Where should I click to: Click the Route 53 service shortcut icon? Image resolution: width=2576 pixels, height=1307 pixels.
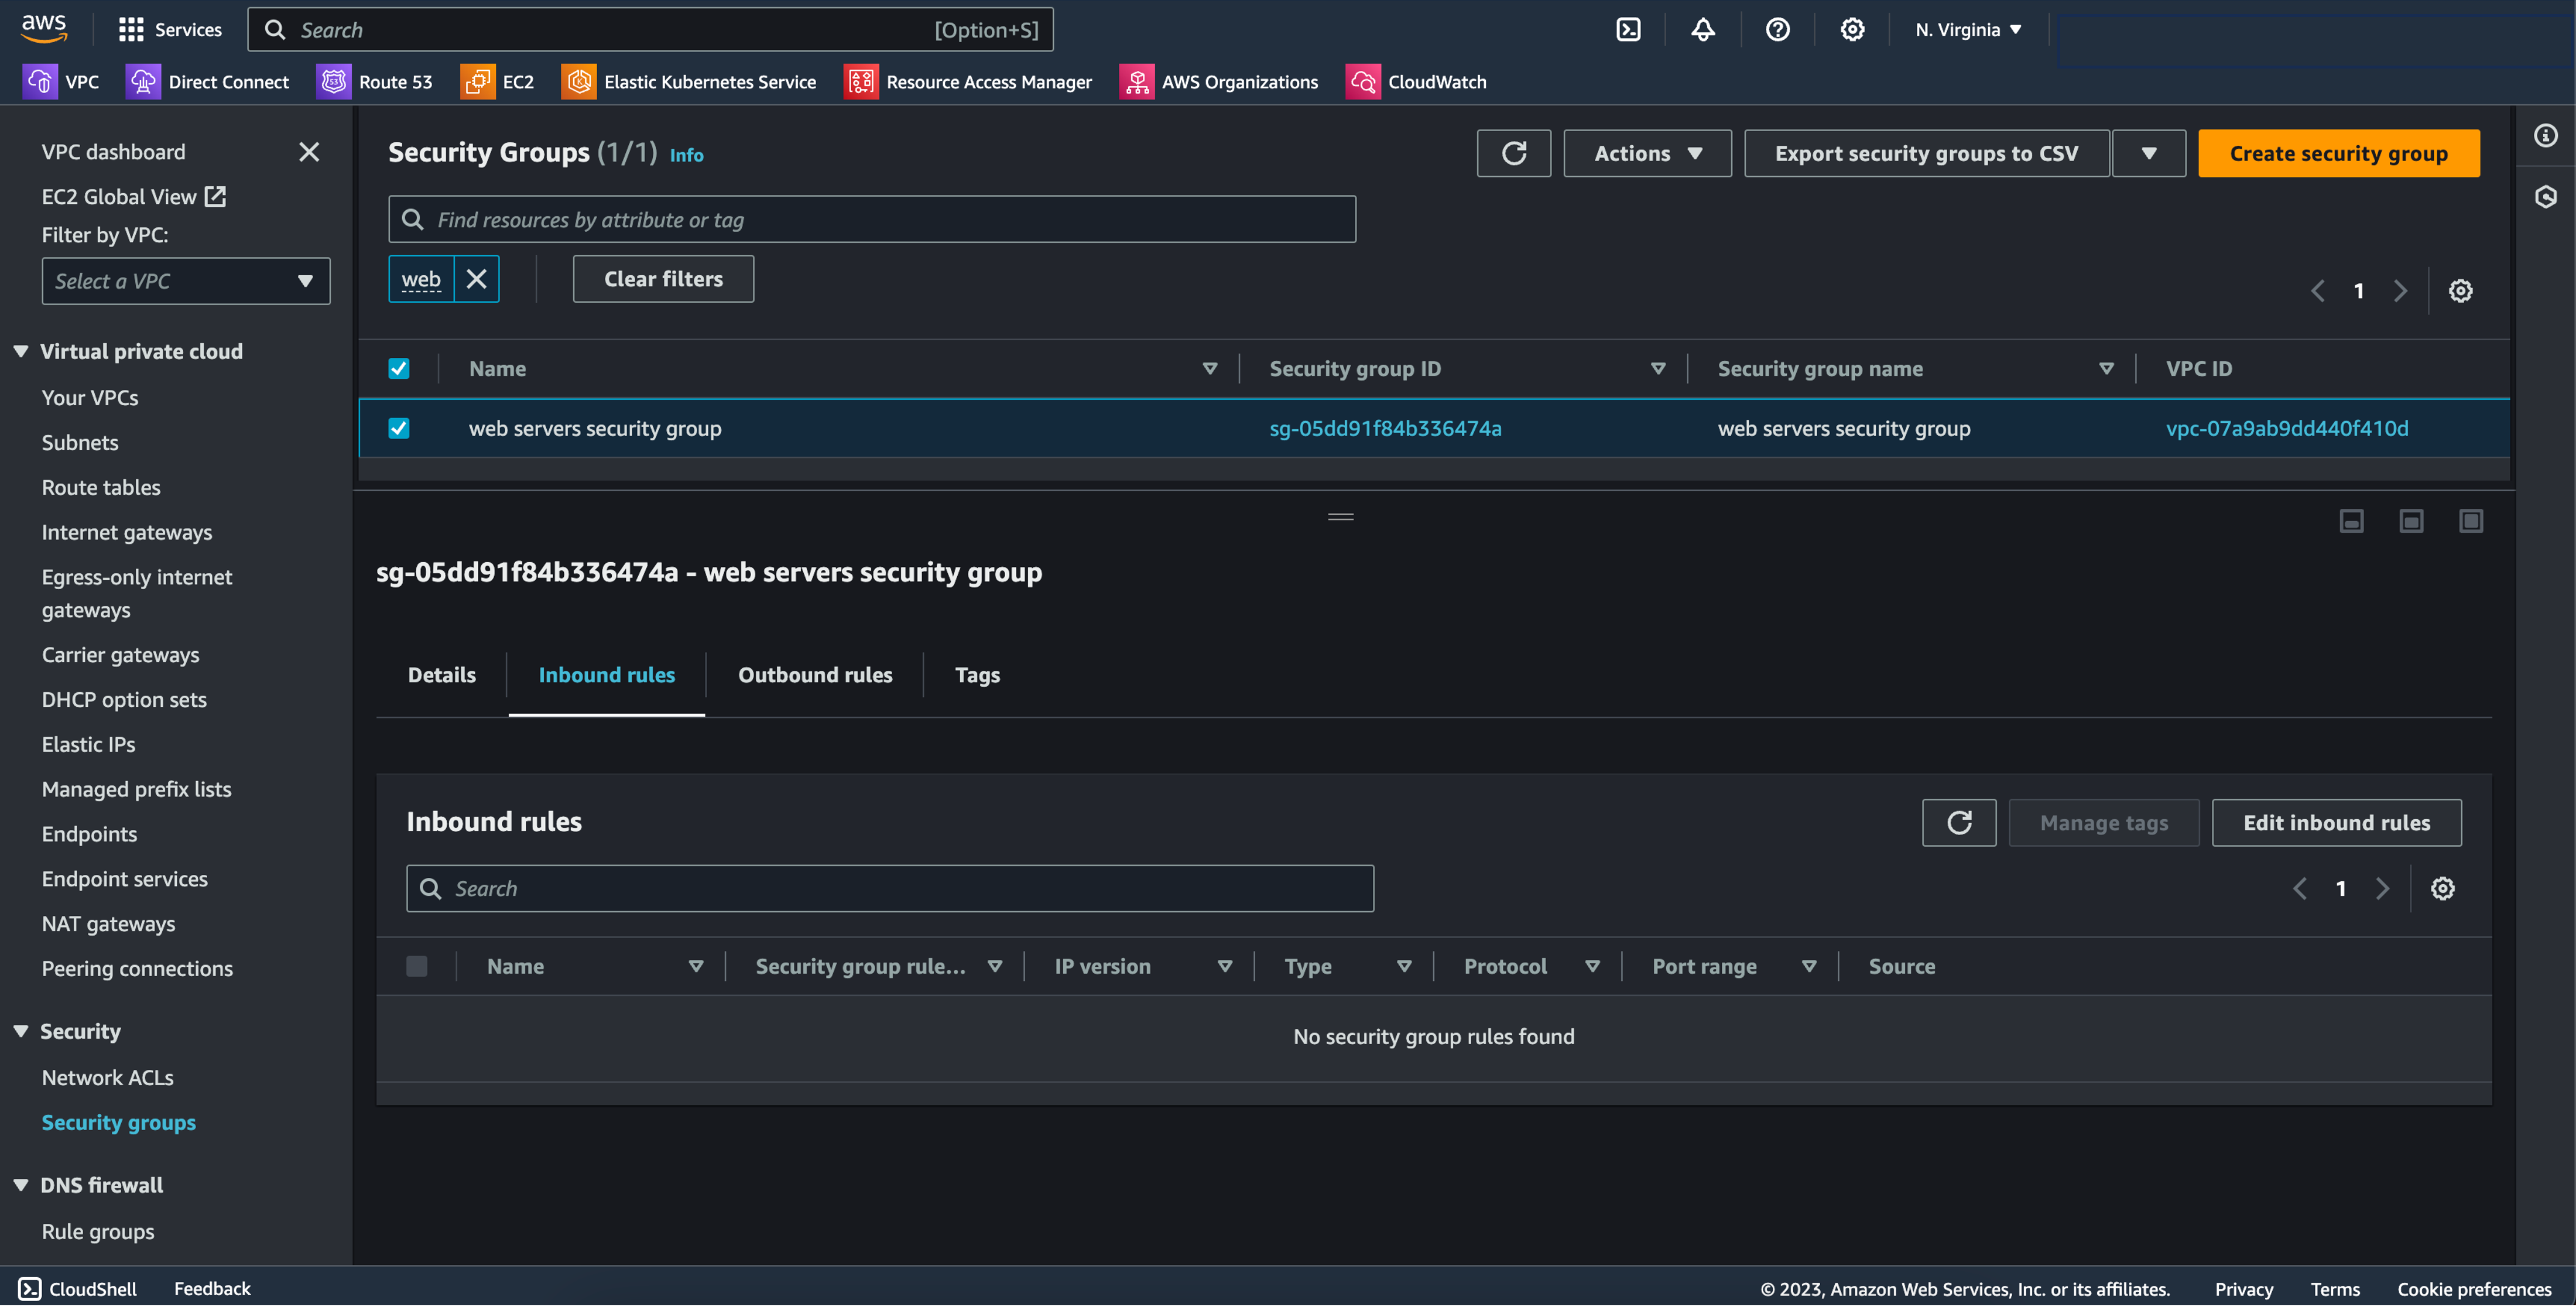[333, 82]
